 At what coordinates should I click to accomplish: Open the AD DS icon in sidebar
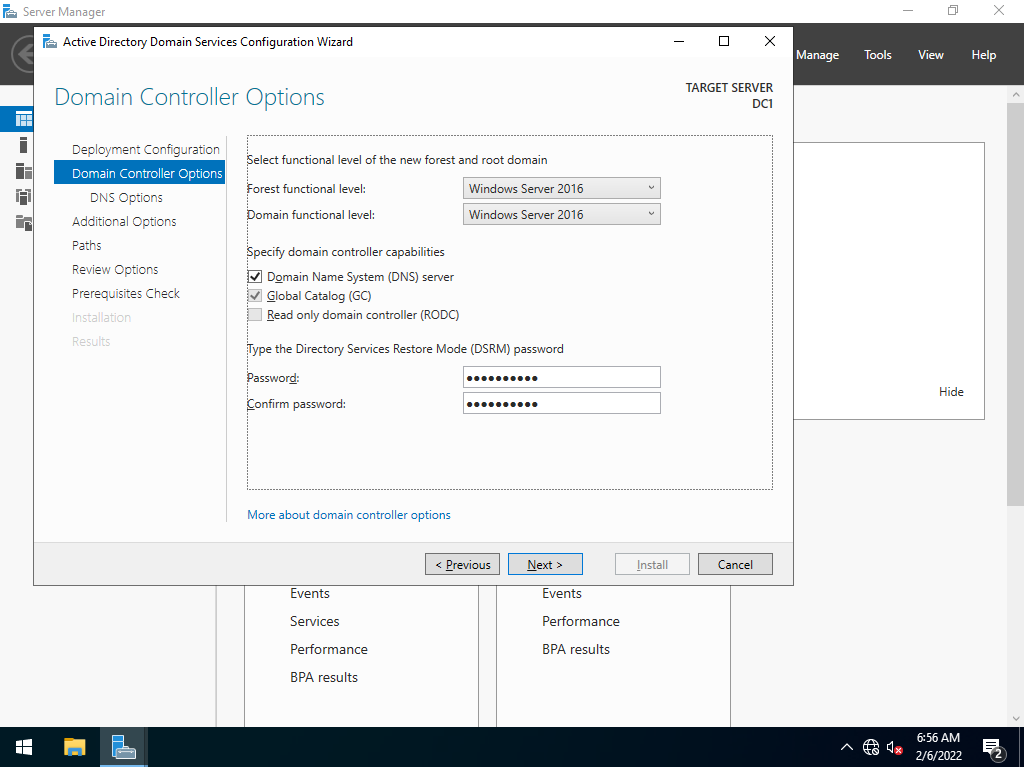pos(24,197)
